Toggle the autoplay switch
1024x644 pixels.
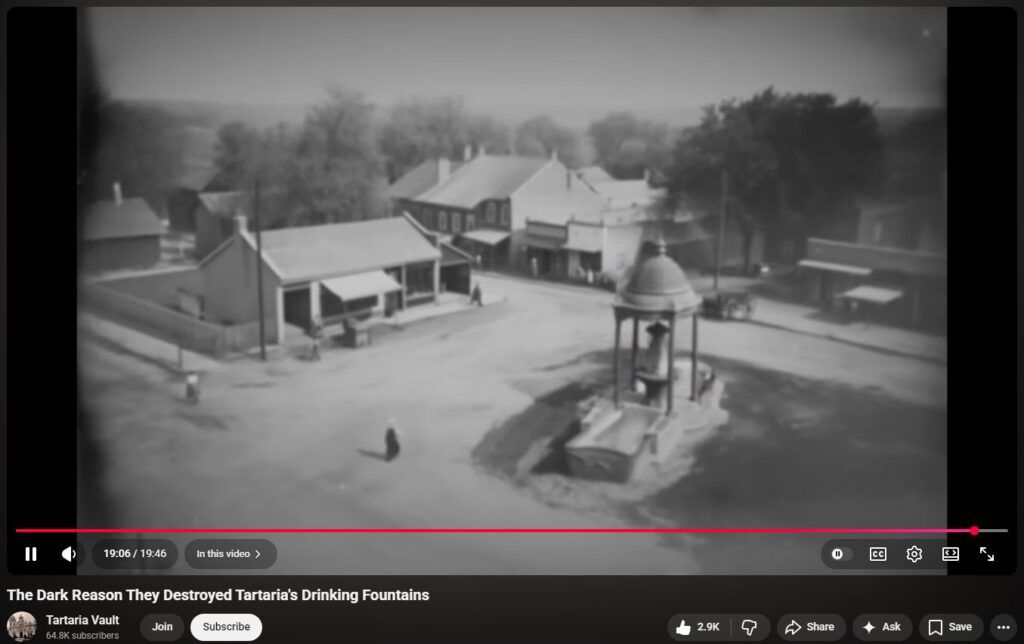tap(838, 554)
